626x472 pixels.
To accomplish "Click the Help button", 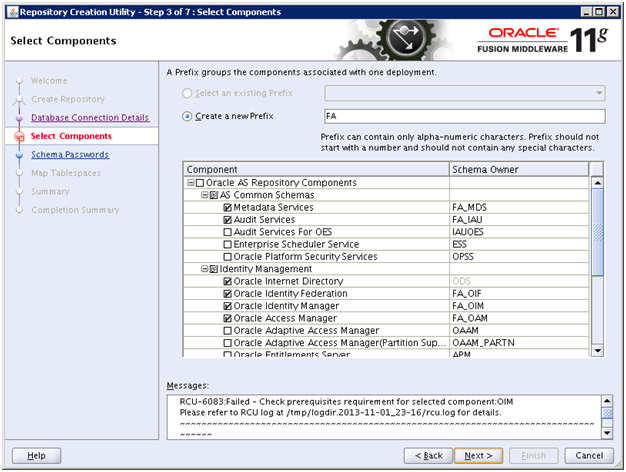I will (36, 456).
